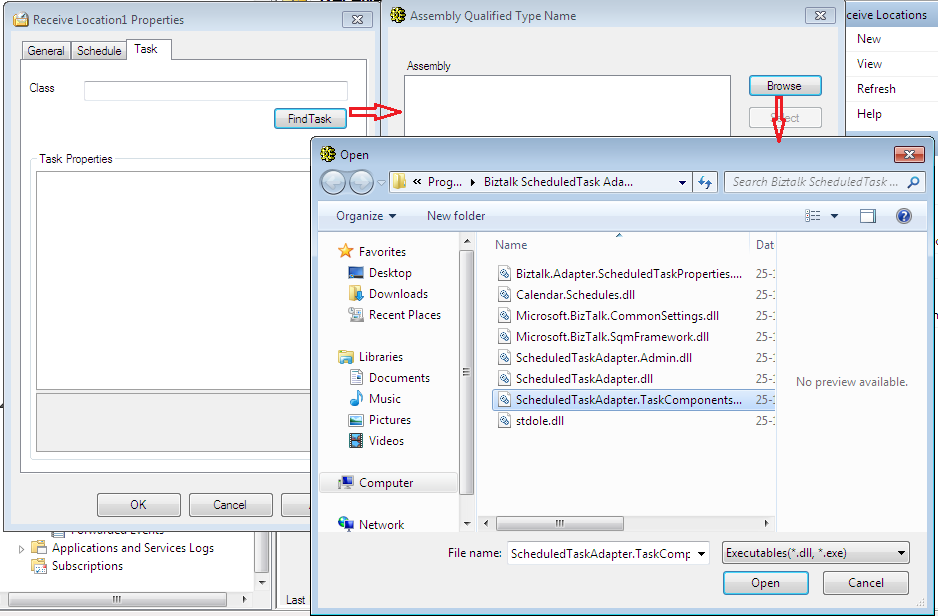Click Refresh in Receive Locations actions
Screen dimensions: 938x616
pos(876,89)
